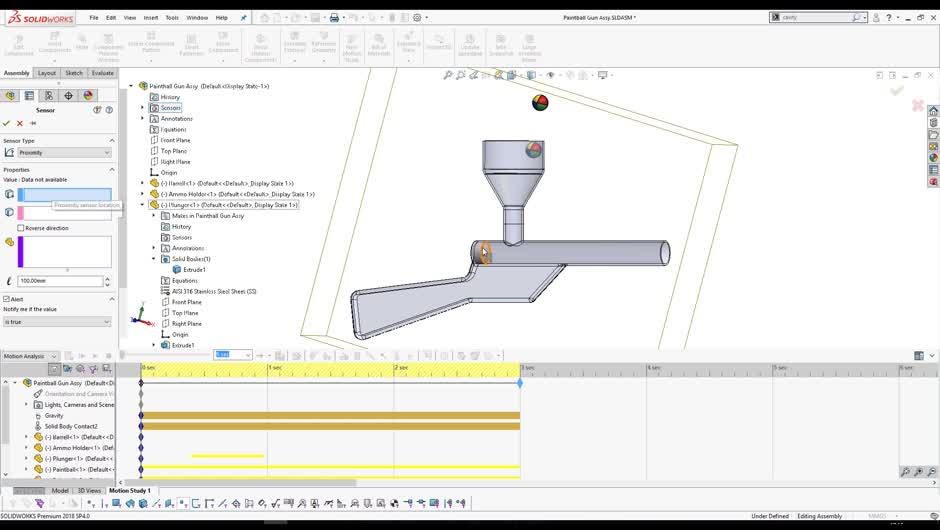The image size is (940, 530).
Task: Expand the Barrel<1> component in feature tree
Action: (143, 183)
